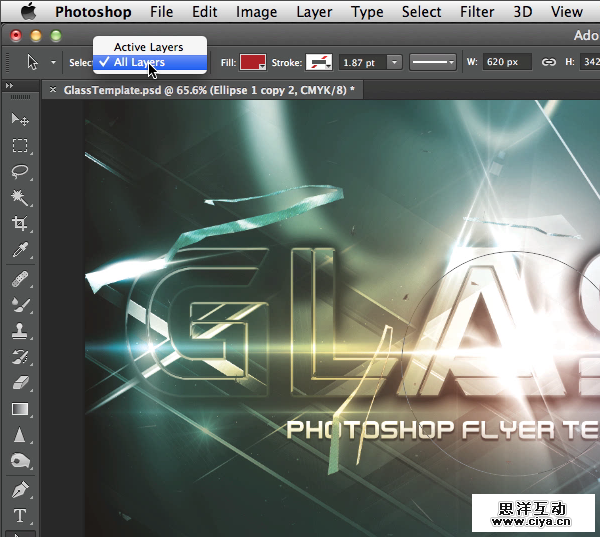
Task: Open the Apple menu
Action: (28, 11)
